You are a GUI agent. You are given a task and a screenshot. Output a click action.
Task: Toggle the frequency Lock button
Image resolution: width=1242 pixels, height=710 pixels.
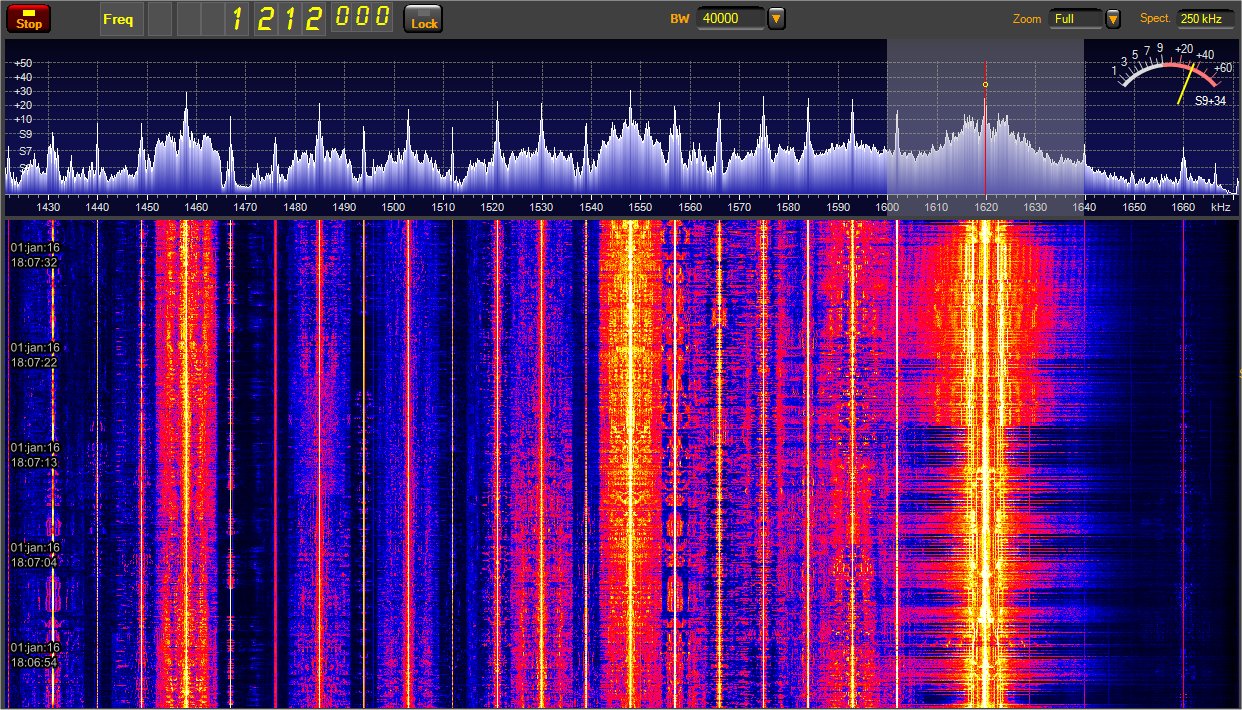coord(423,19)
